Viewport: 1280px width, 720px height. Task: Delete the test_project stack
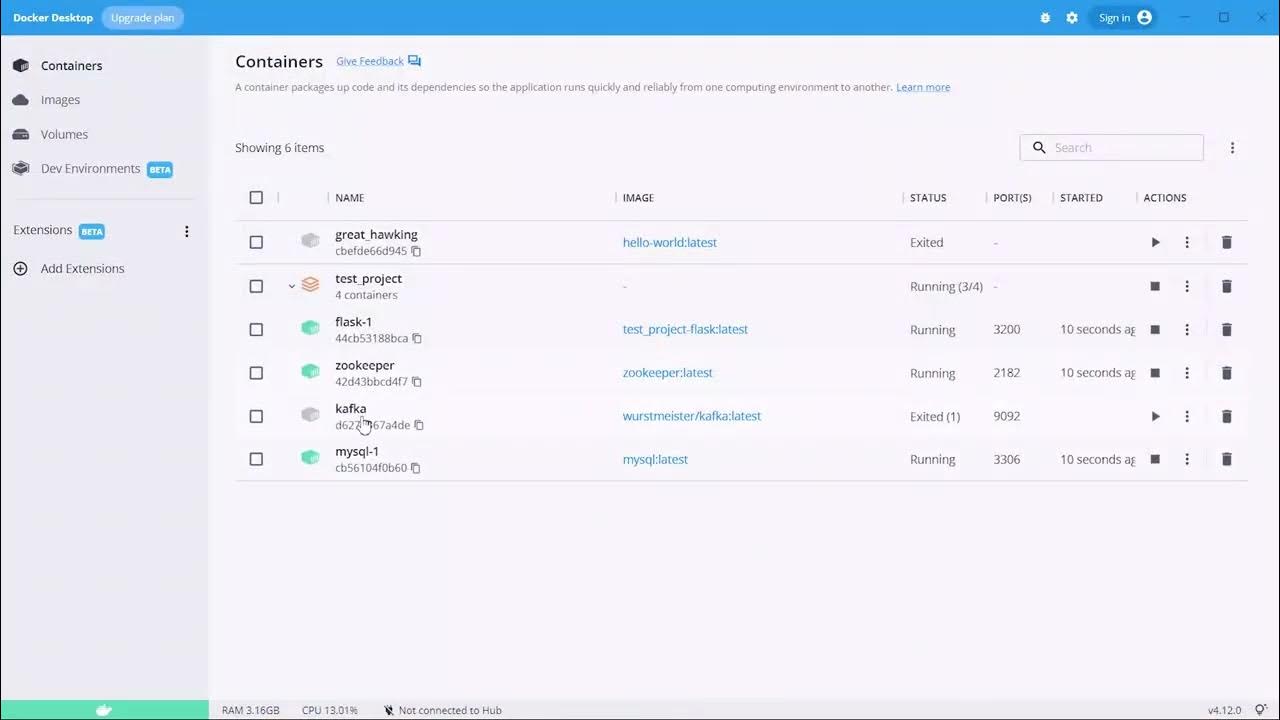click(1227, 286)
